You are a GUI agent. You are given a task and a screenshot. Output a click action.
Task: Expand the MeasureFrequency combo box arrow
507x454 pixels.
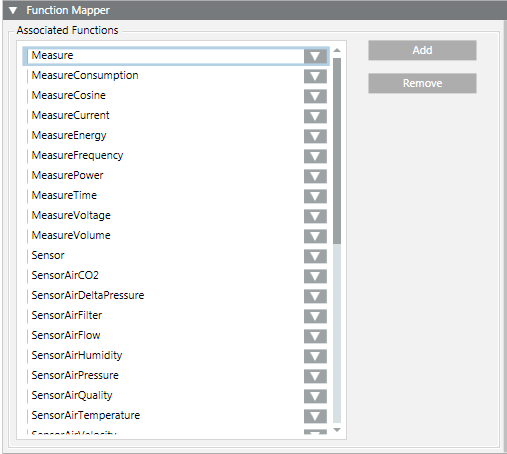click(315, 156)
